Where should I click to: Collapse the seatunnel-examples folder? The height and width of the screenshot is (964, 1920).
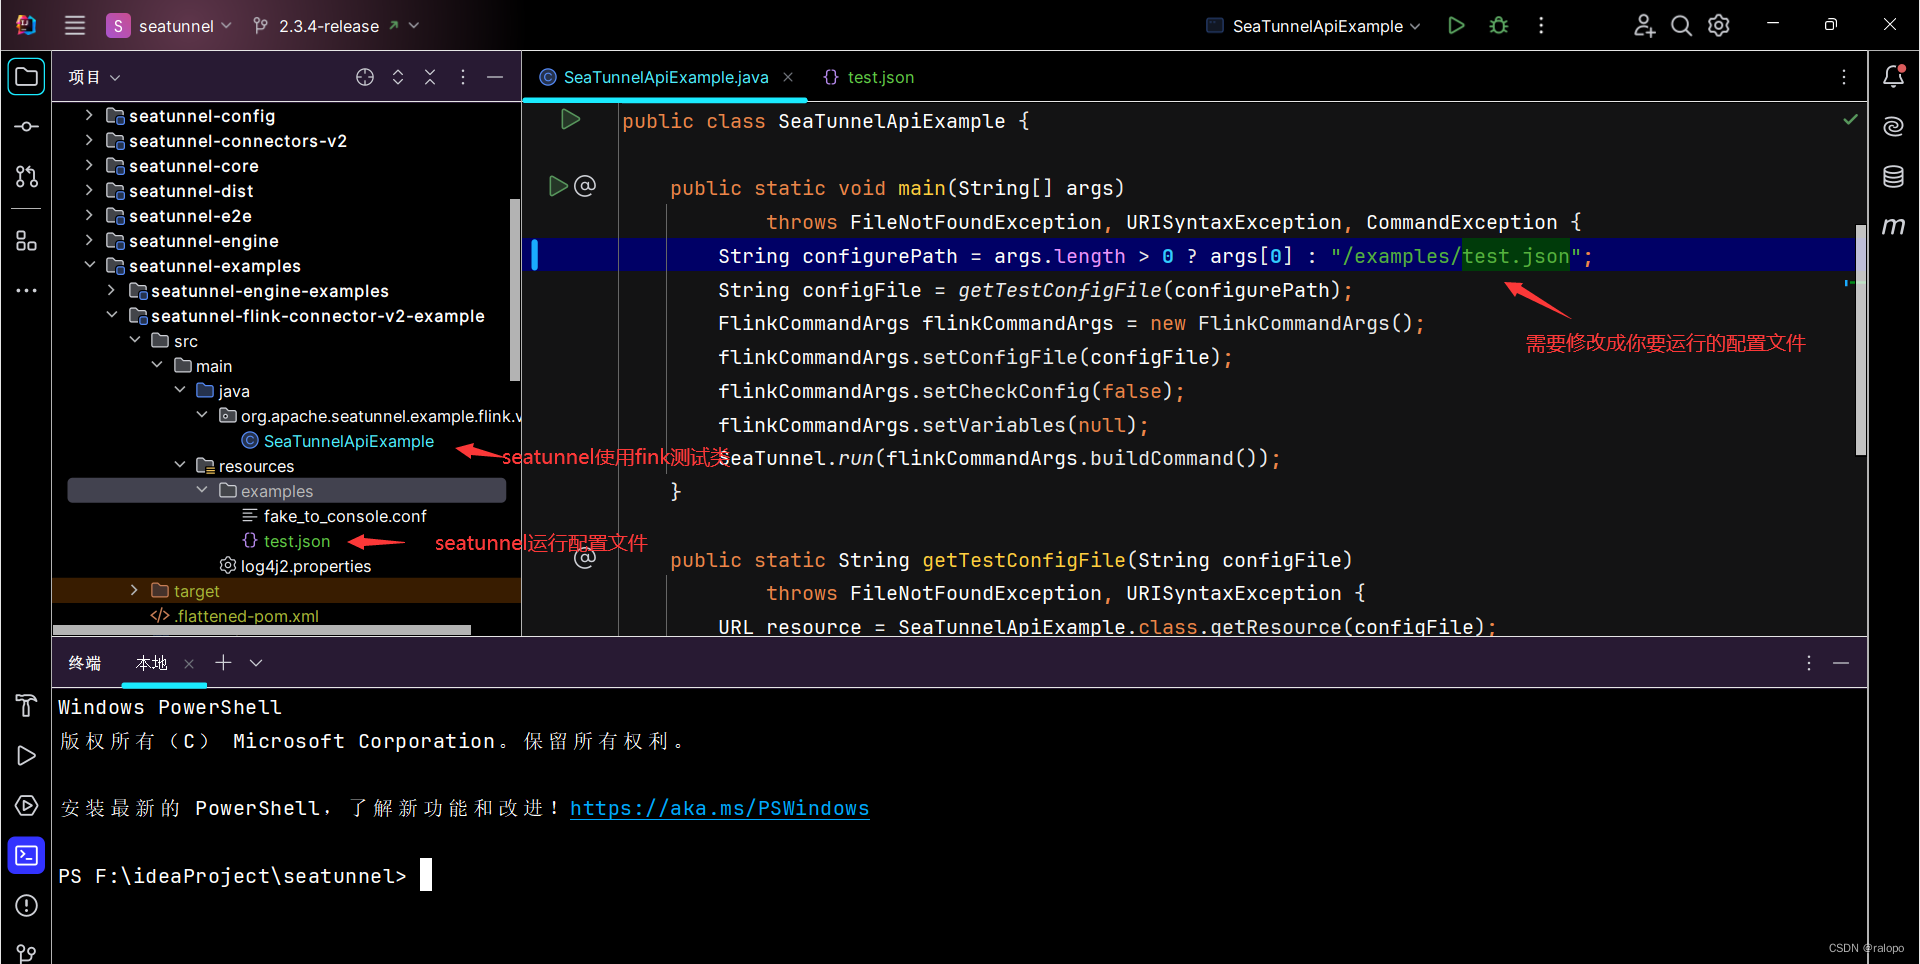tap(89, 265)
